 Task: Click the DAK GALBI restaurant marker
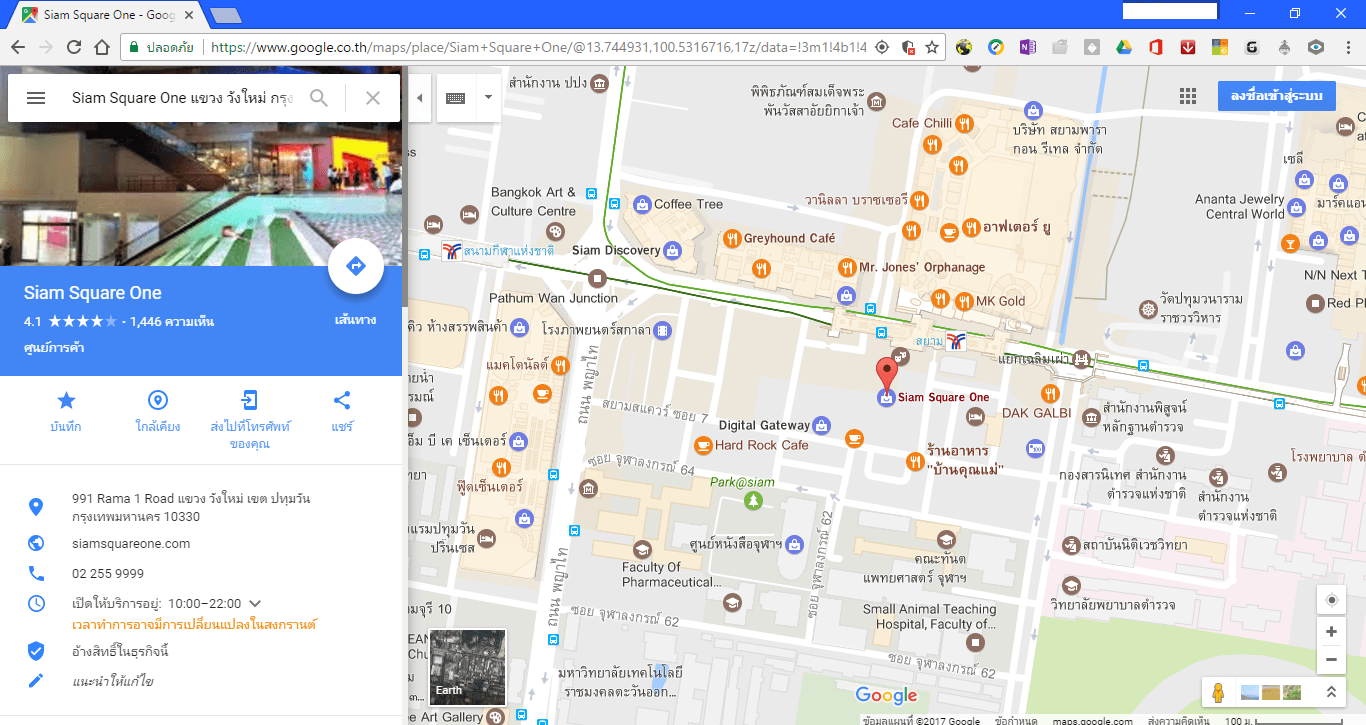(1049, 393)
